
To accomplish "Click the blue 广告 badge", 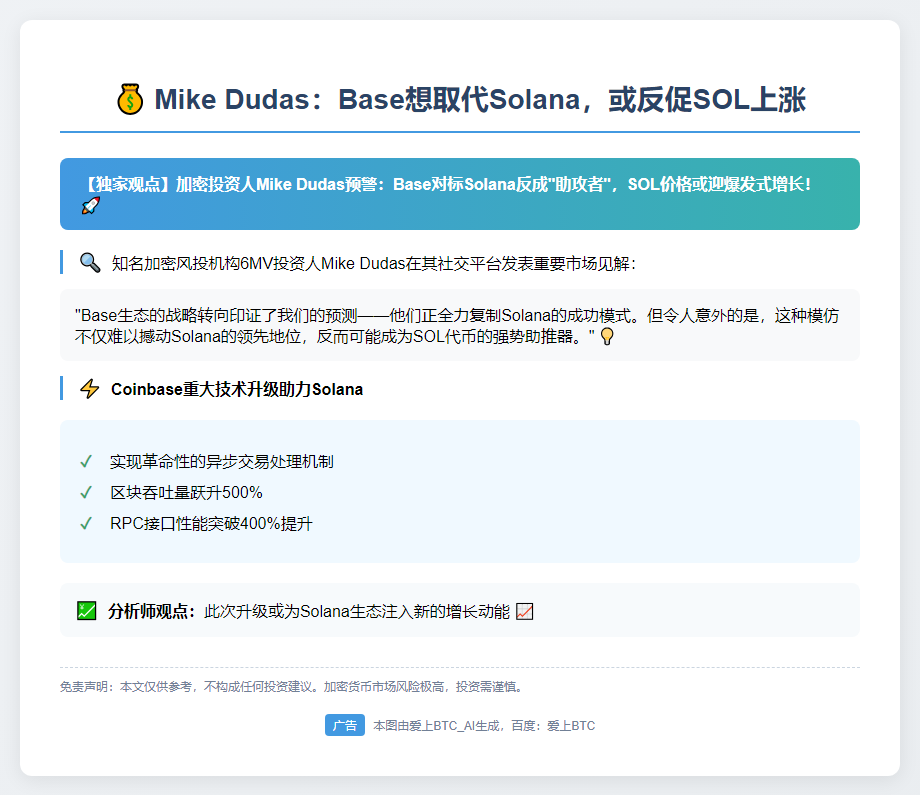I will coord(345,725).
